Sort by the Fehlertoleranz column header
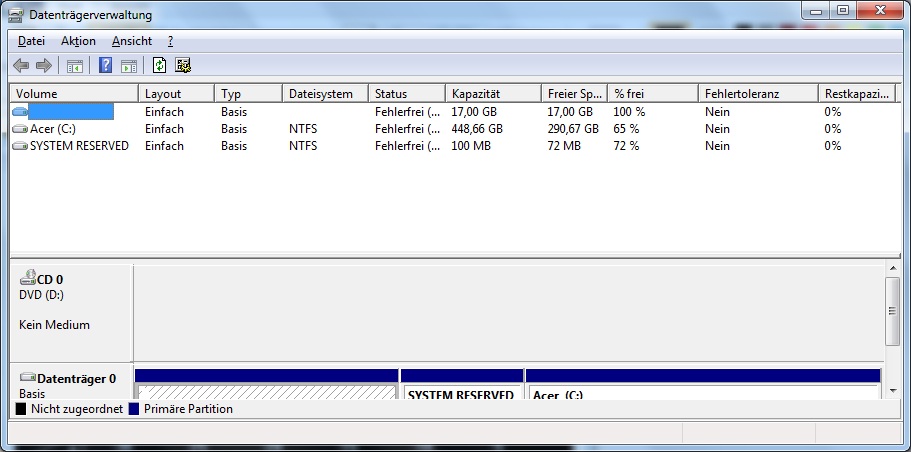 click(758, 94)
